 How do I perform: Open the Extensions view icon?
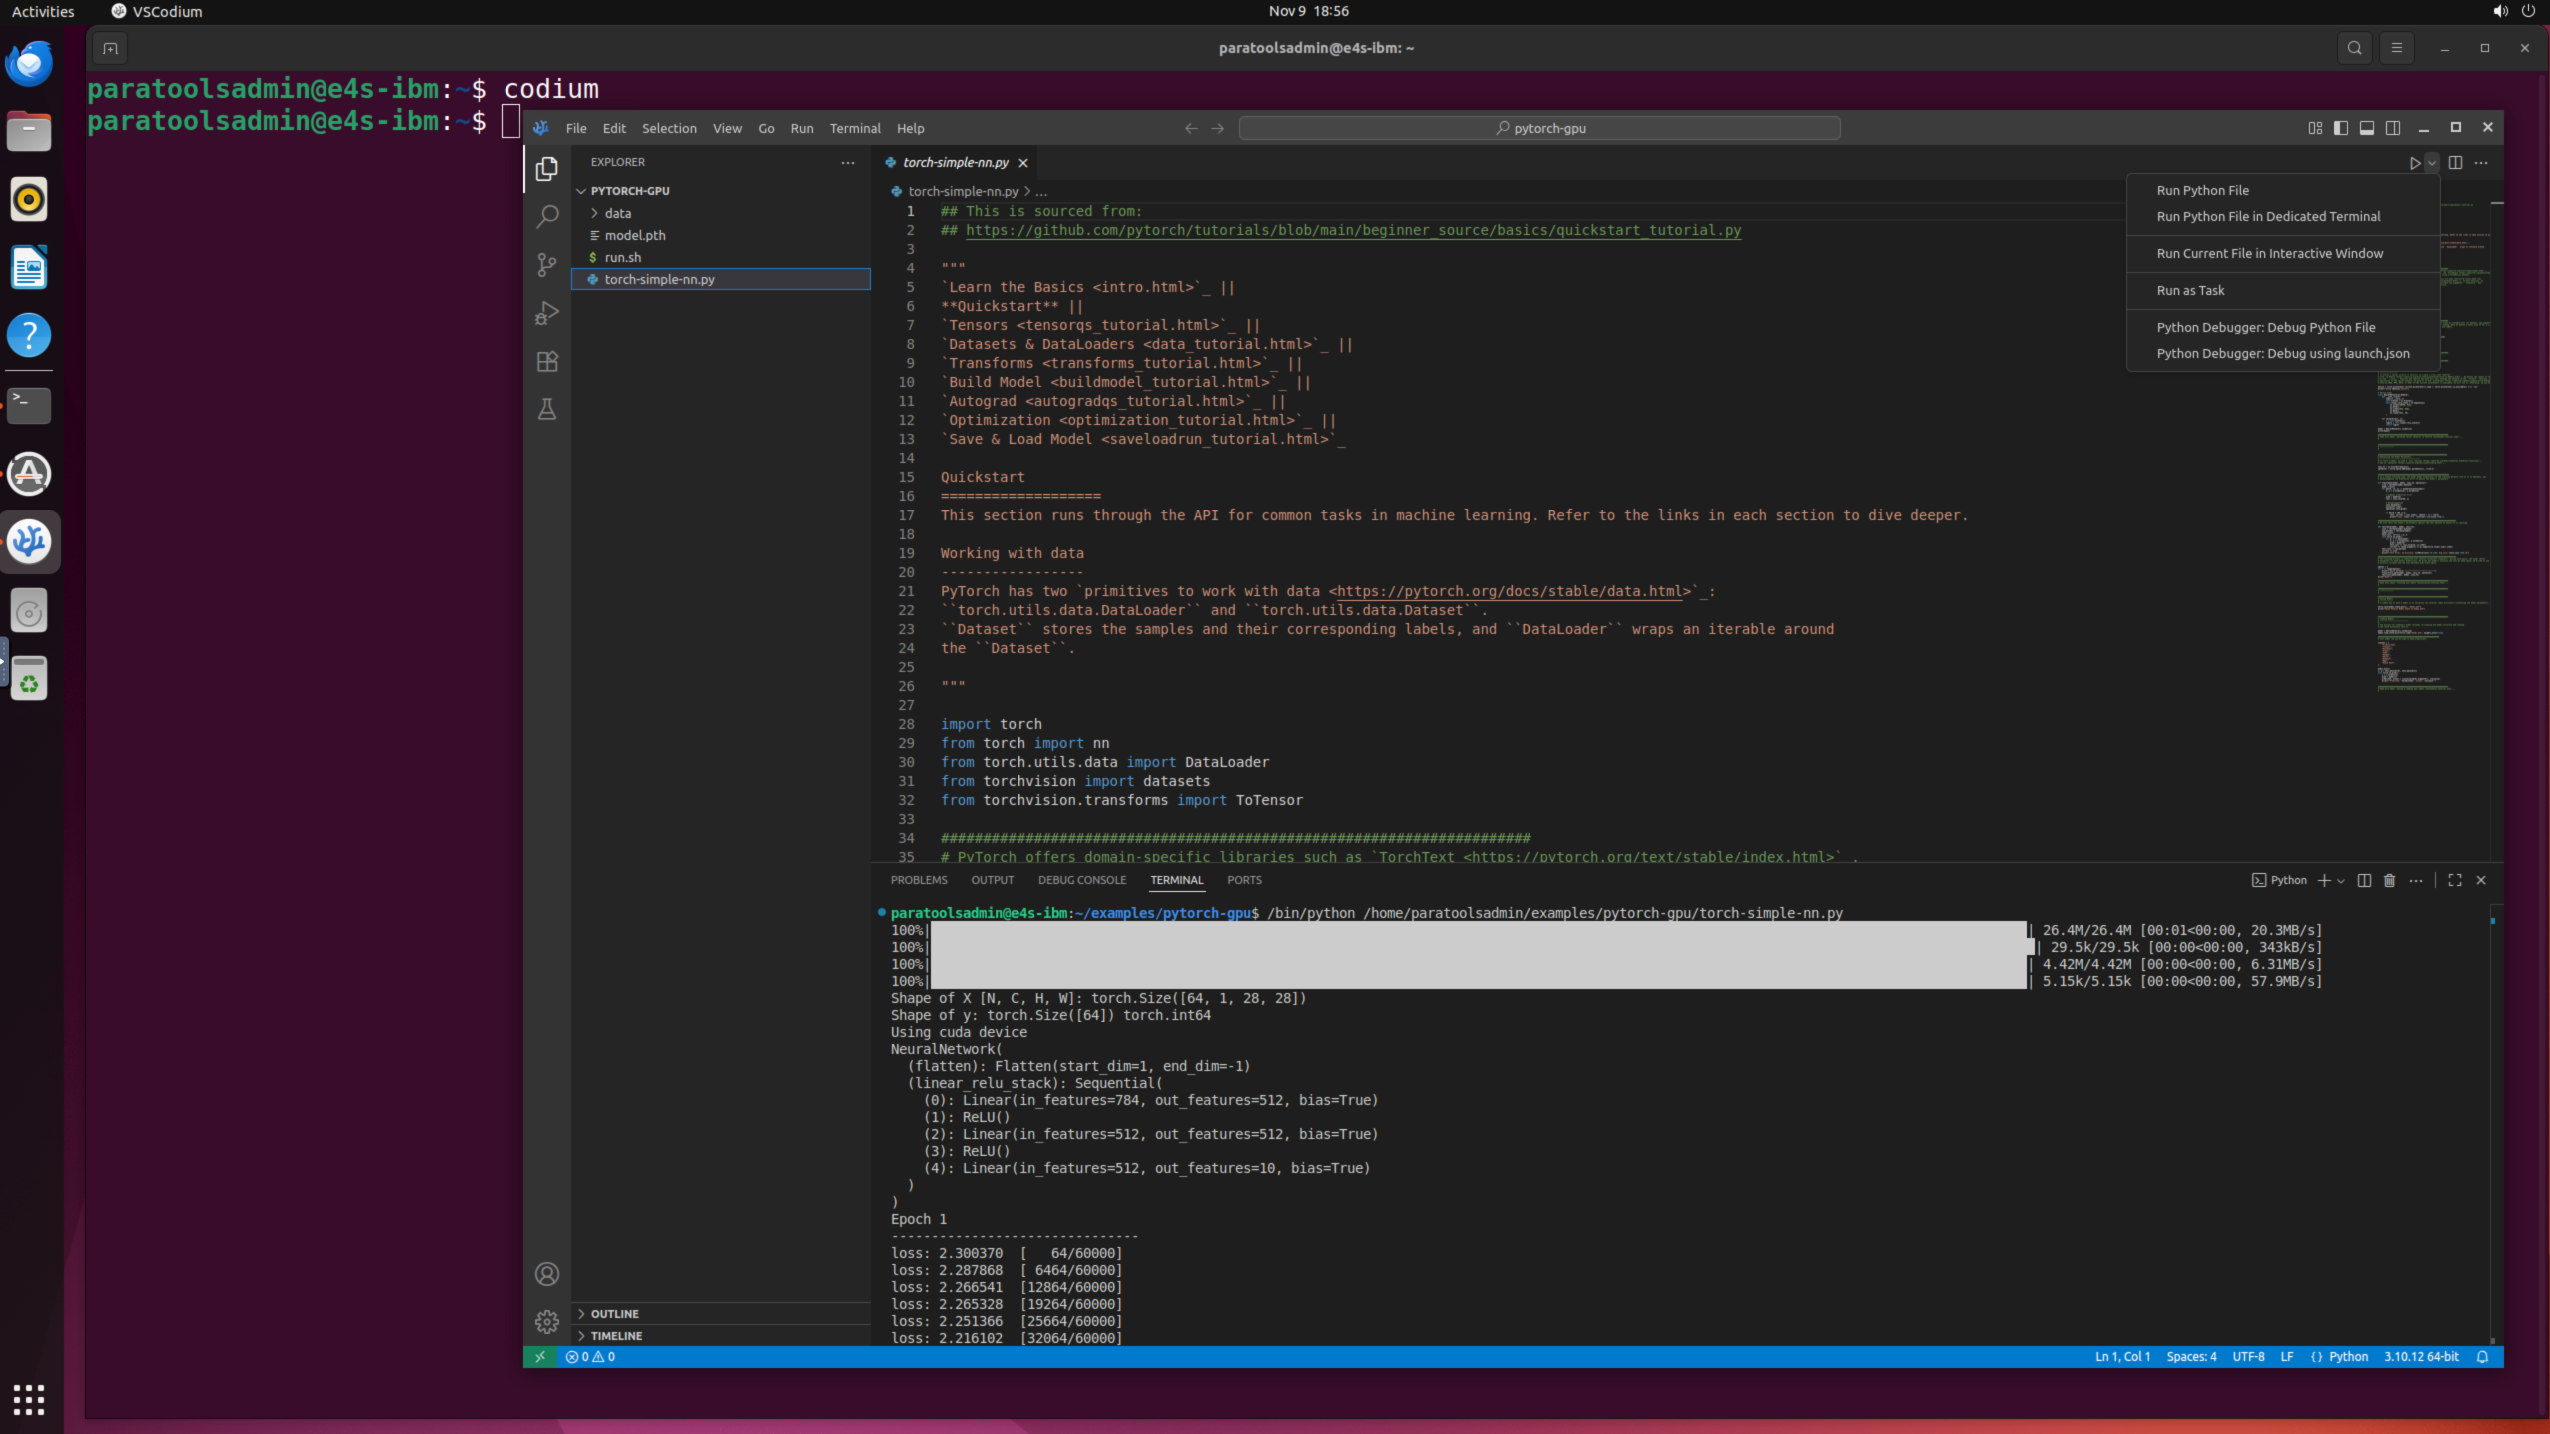point(547,362)
